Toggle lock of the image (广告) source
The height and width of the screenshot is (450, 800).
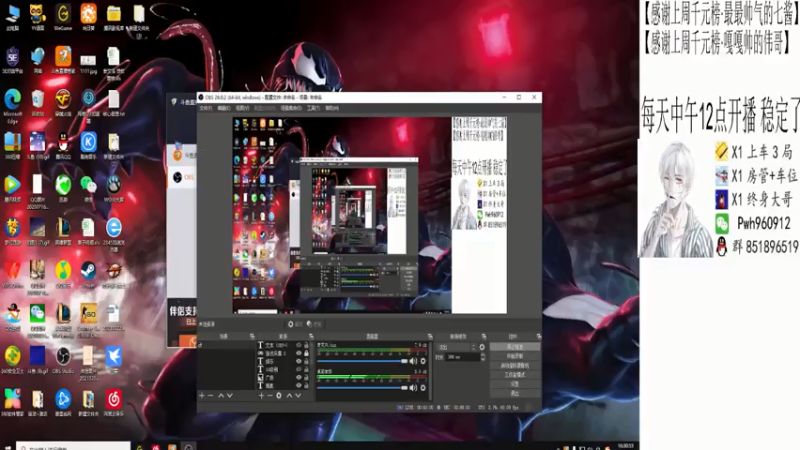(307, 378)
